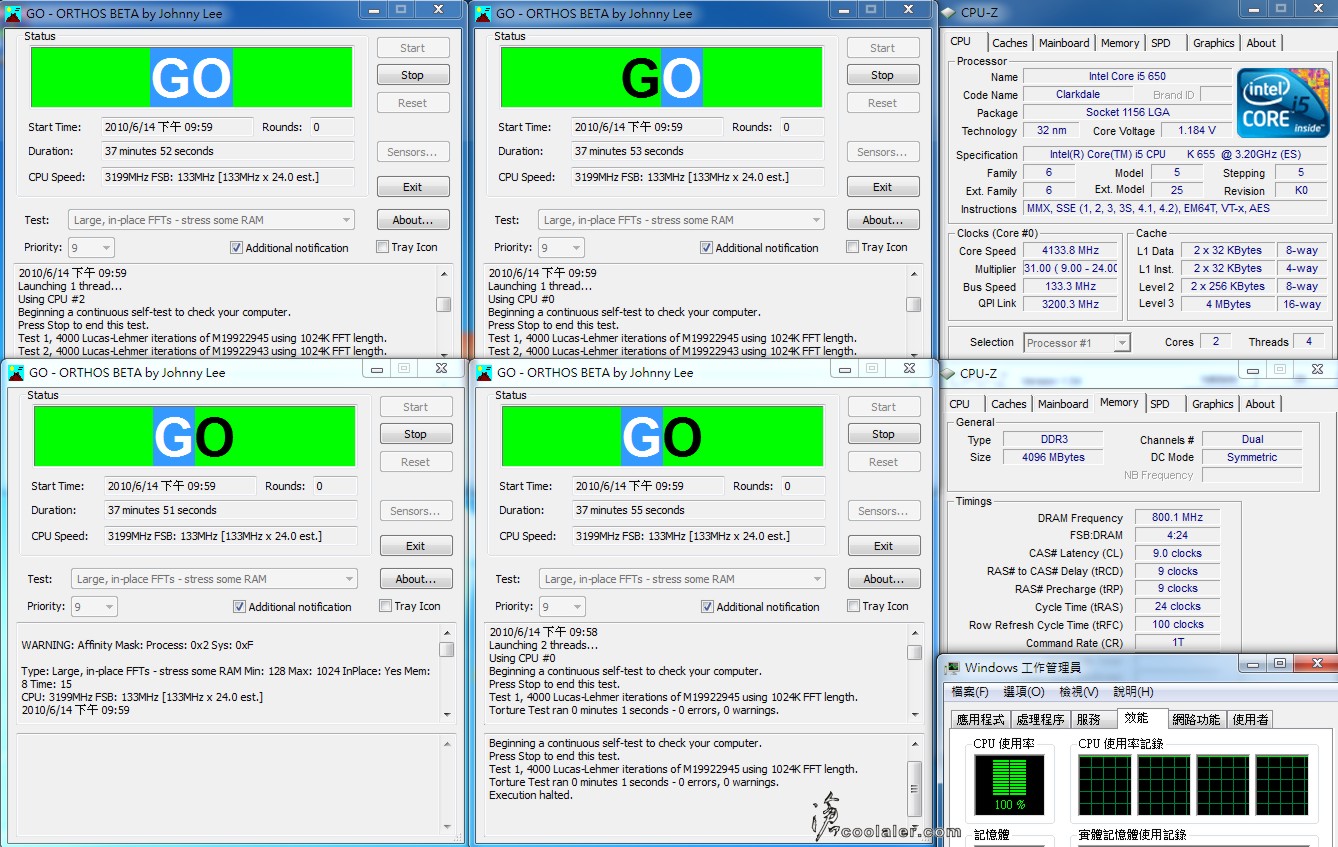The width and height of the screenshot is (1338, 847).
Task: Open Test dropdown in ORTHOS with 52 seconds duration
Action: click(211, 220)
